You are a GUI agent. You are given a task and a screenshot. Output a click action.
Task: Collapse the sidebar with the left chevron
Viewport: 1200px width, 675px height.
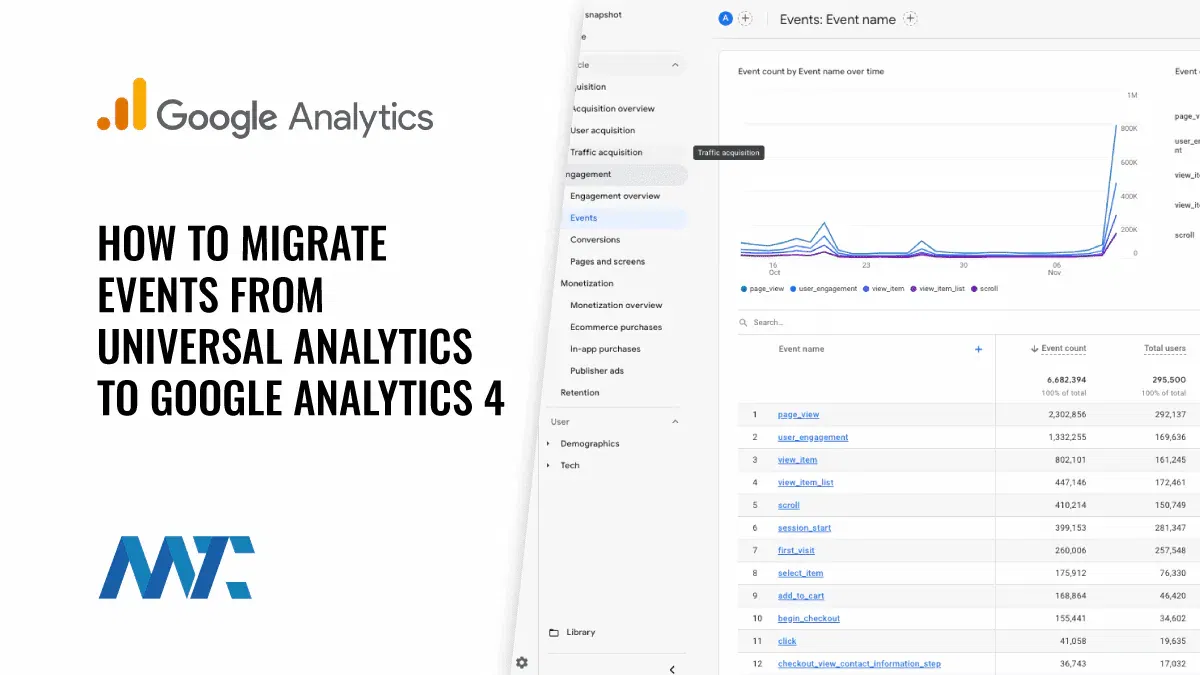tap(672, 669)
